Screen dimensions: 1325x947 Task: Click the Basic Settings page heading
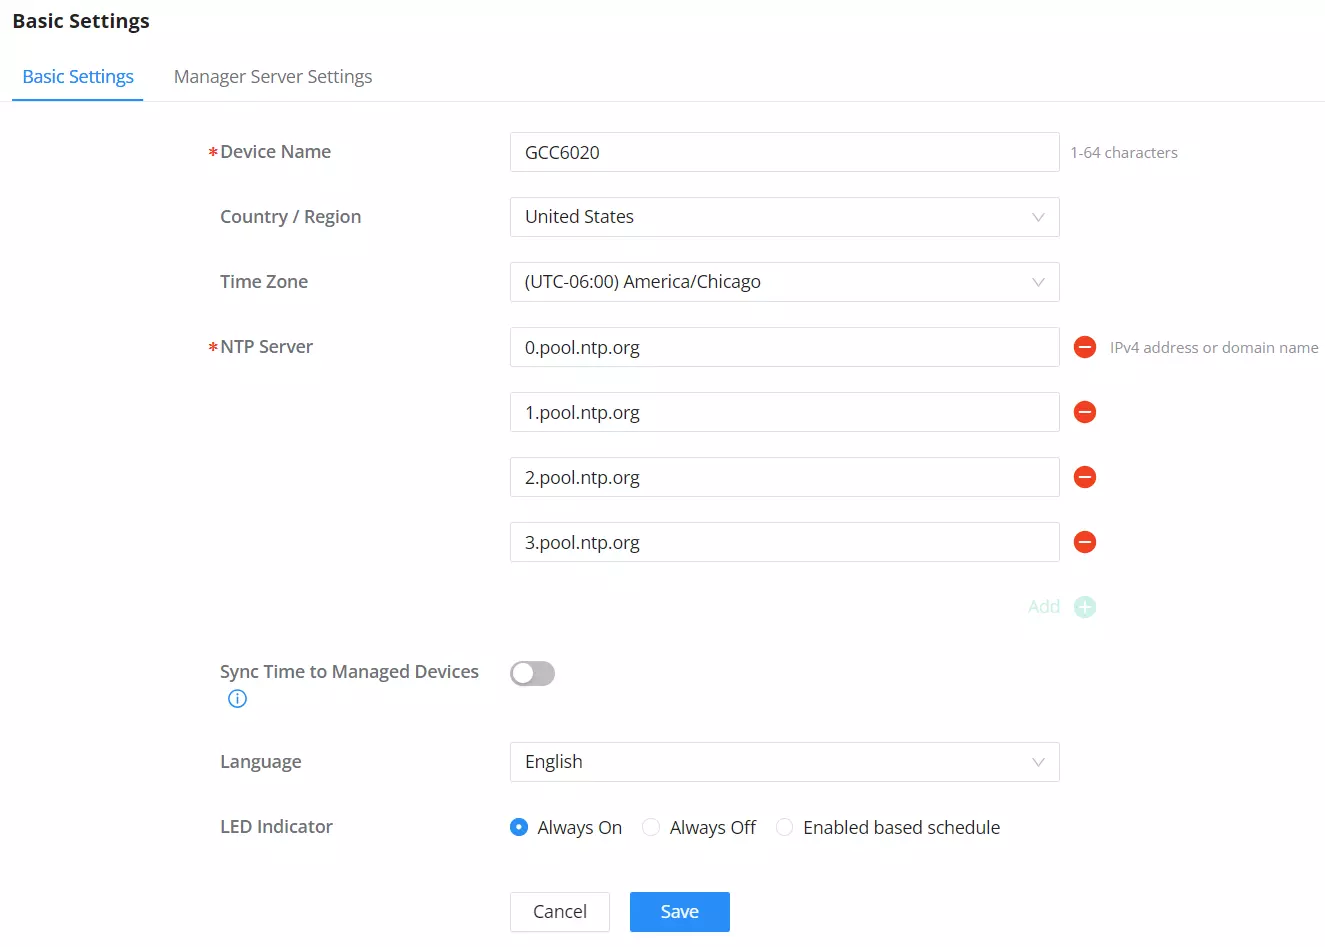click(81, 21)
